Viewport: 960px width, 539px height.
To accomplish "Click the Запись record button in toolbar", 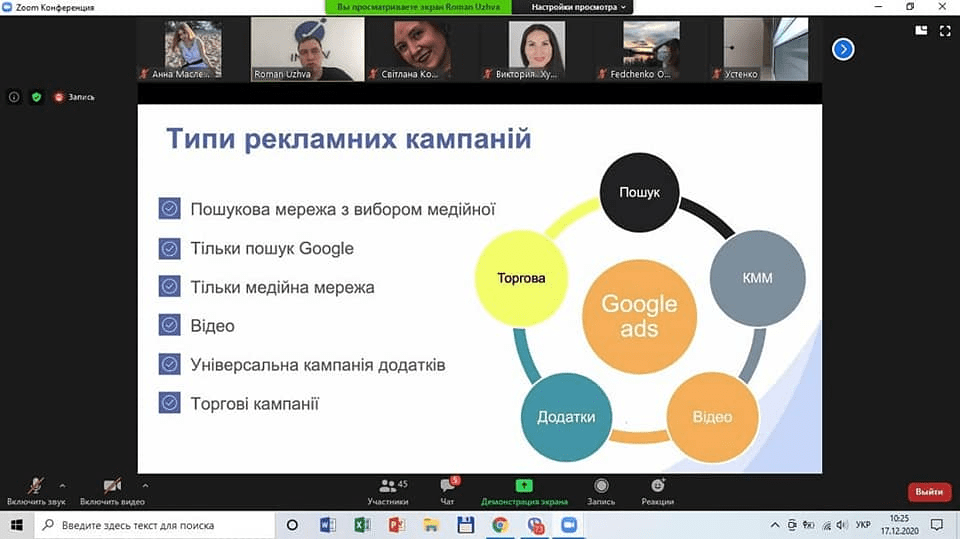I will (x=601, y=492).
